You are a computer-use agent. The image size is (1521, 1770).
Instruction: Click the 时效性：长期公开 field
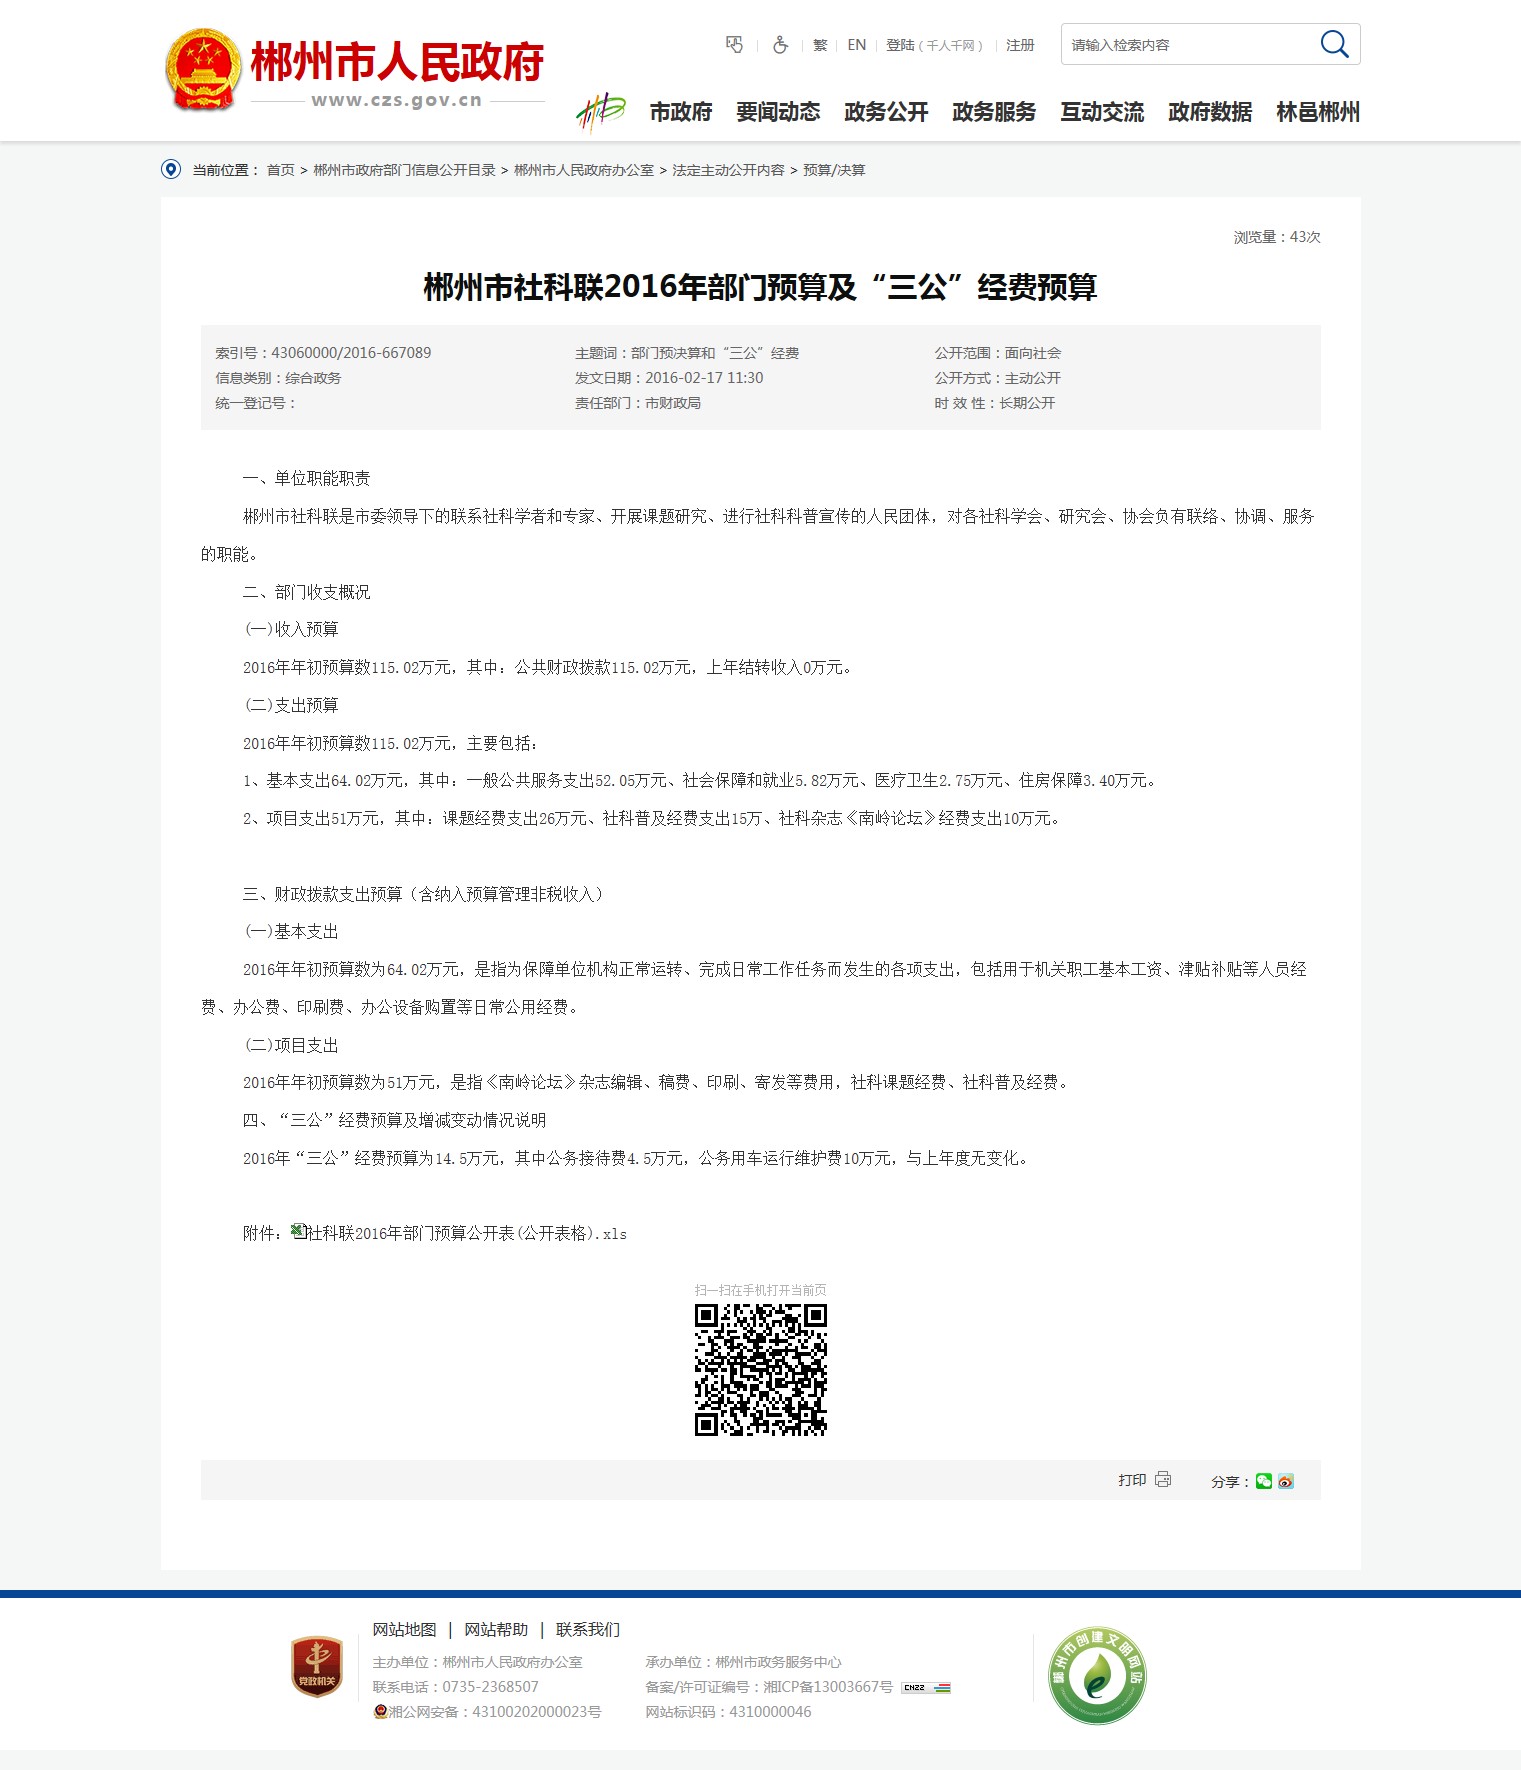click(x=995, y=403)
